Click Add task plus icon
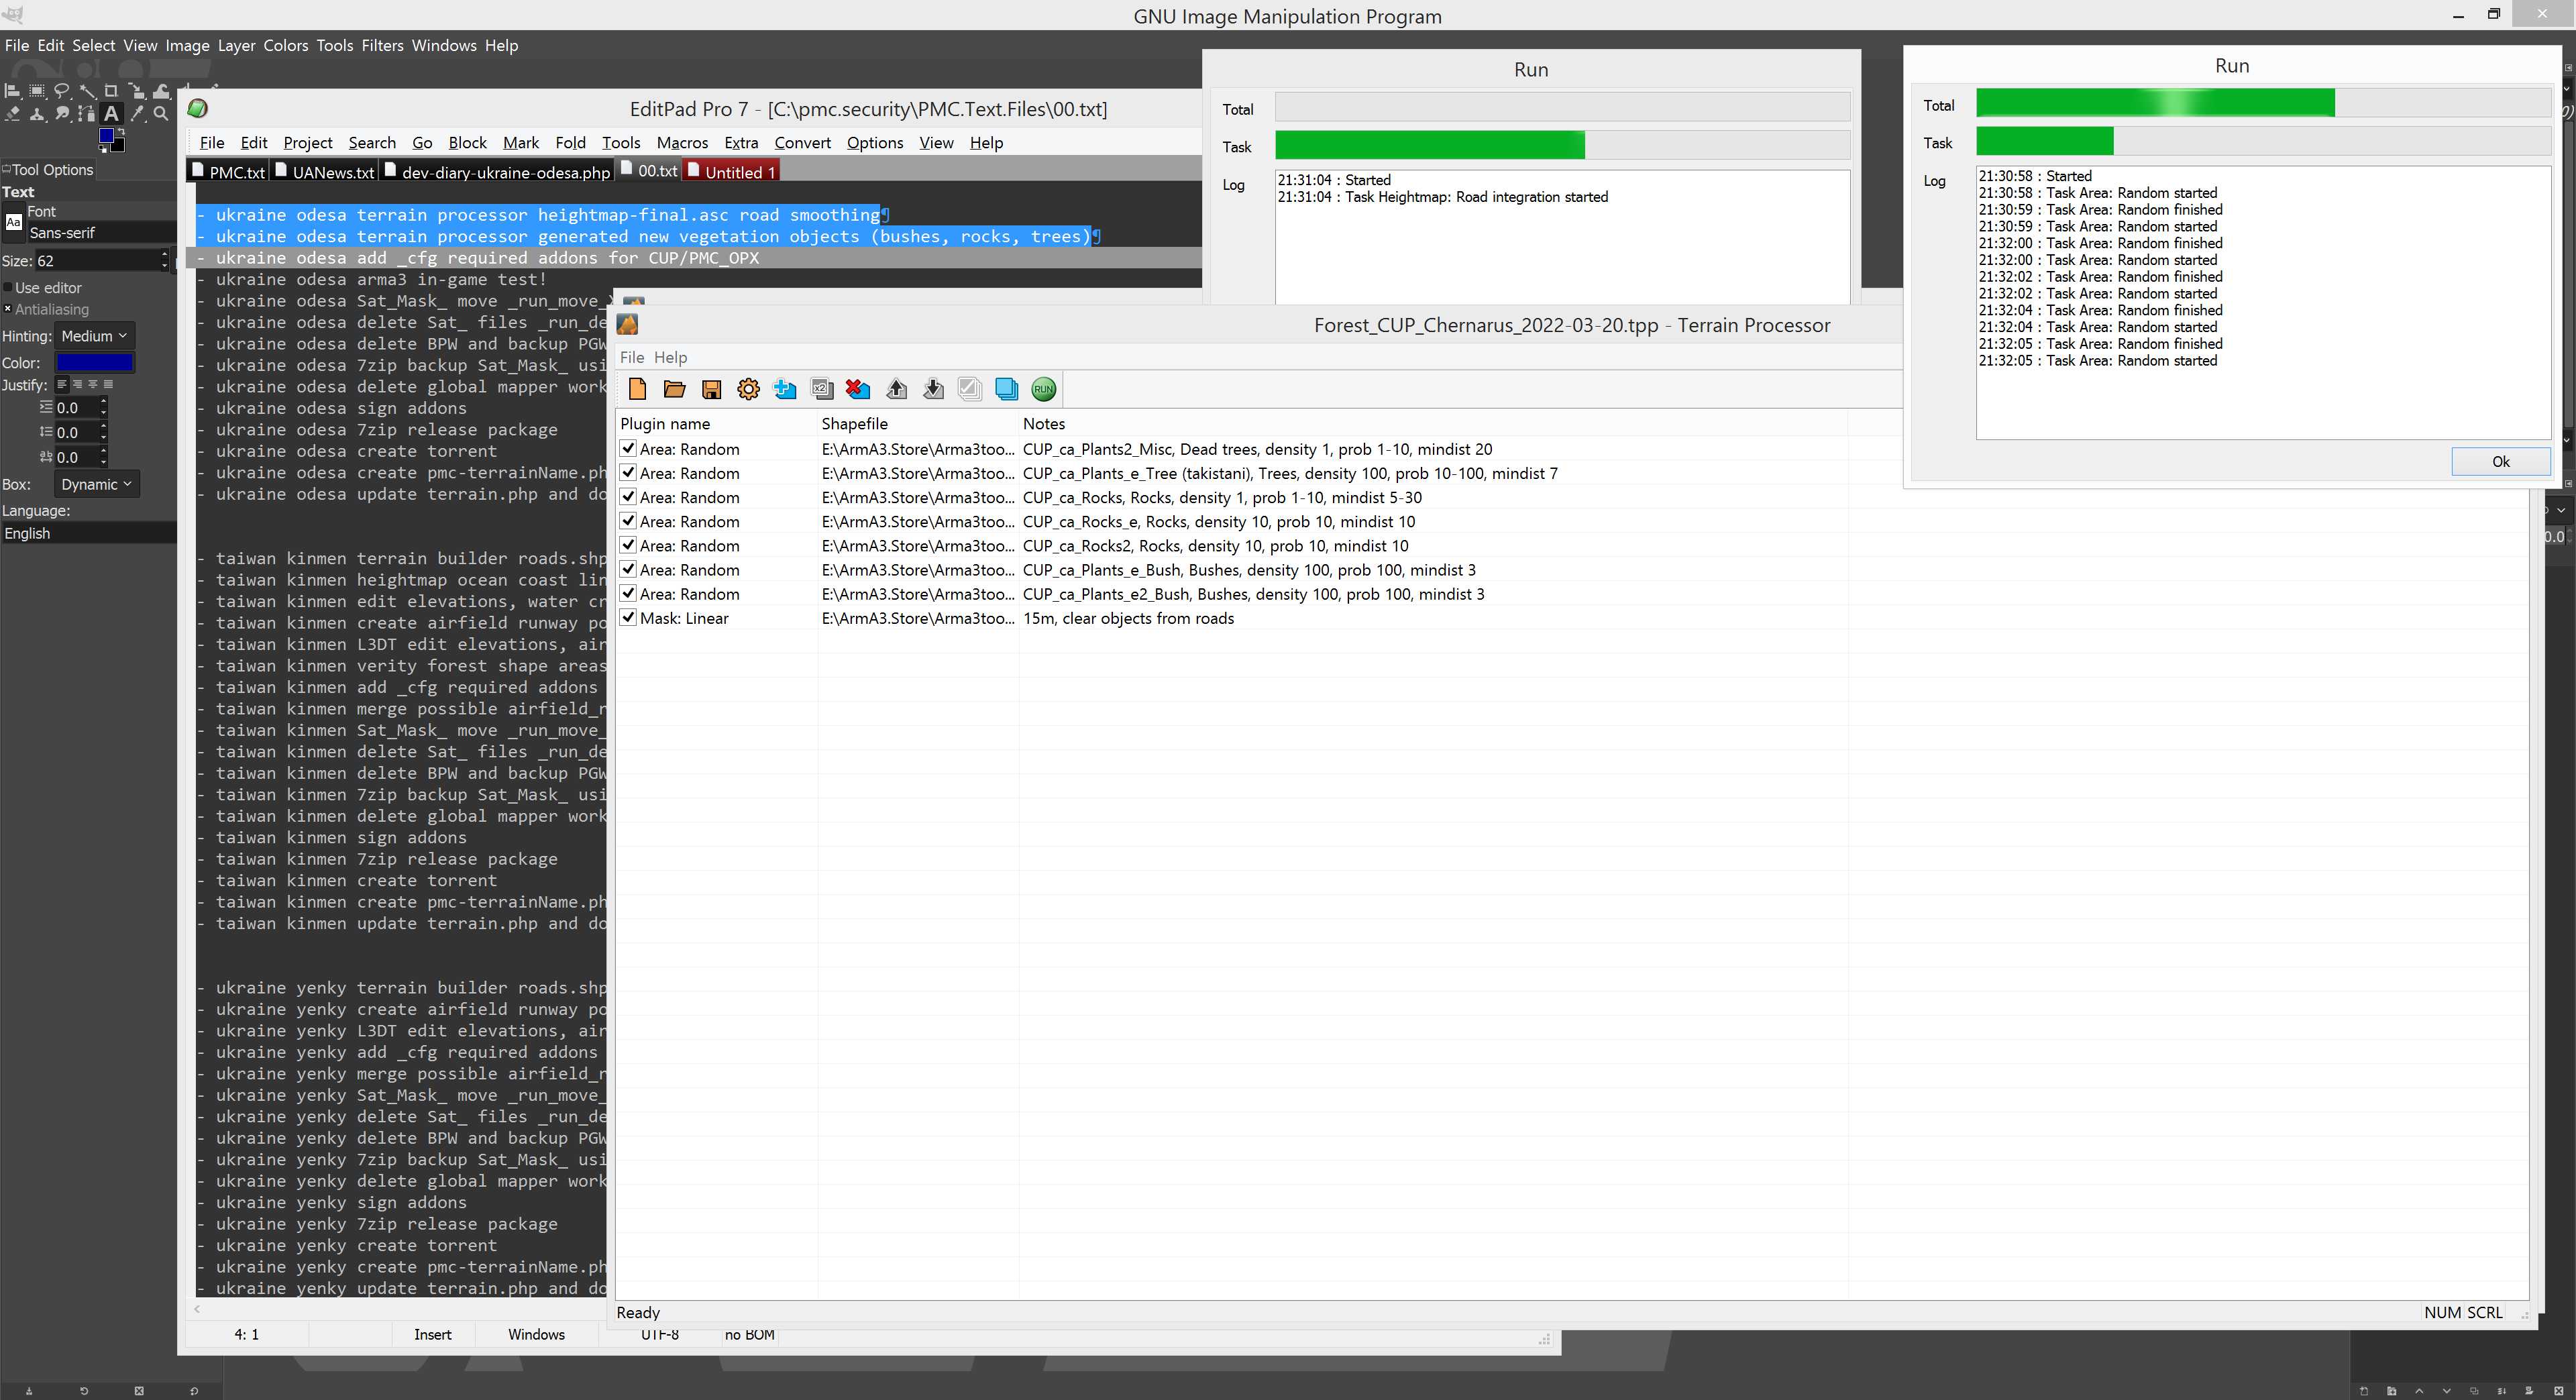The image size is (2576, 1400). point(785,389)
